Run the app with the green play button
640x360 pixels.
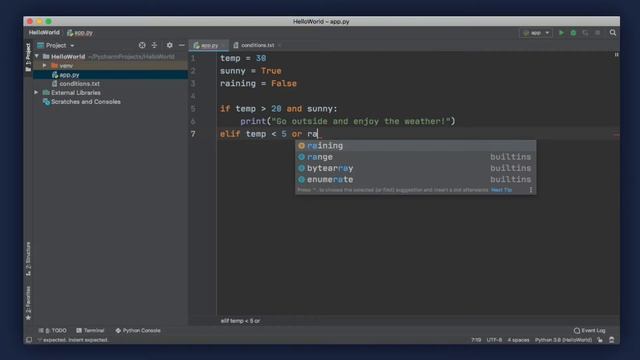click(561, 33)
